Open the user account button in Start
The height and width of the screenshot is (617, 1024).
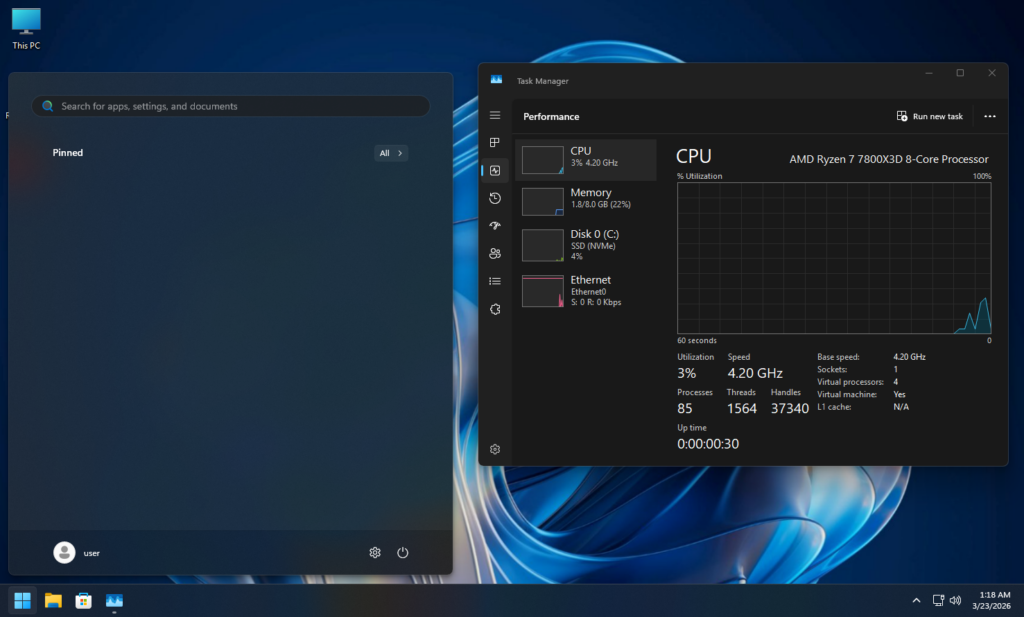[x=78, y=553]
